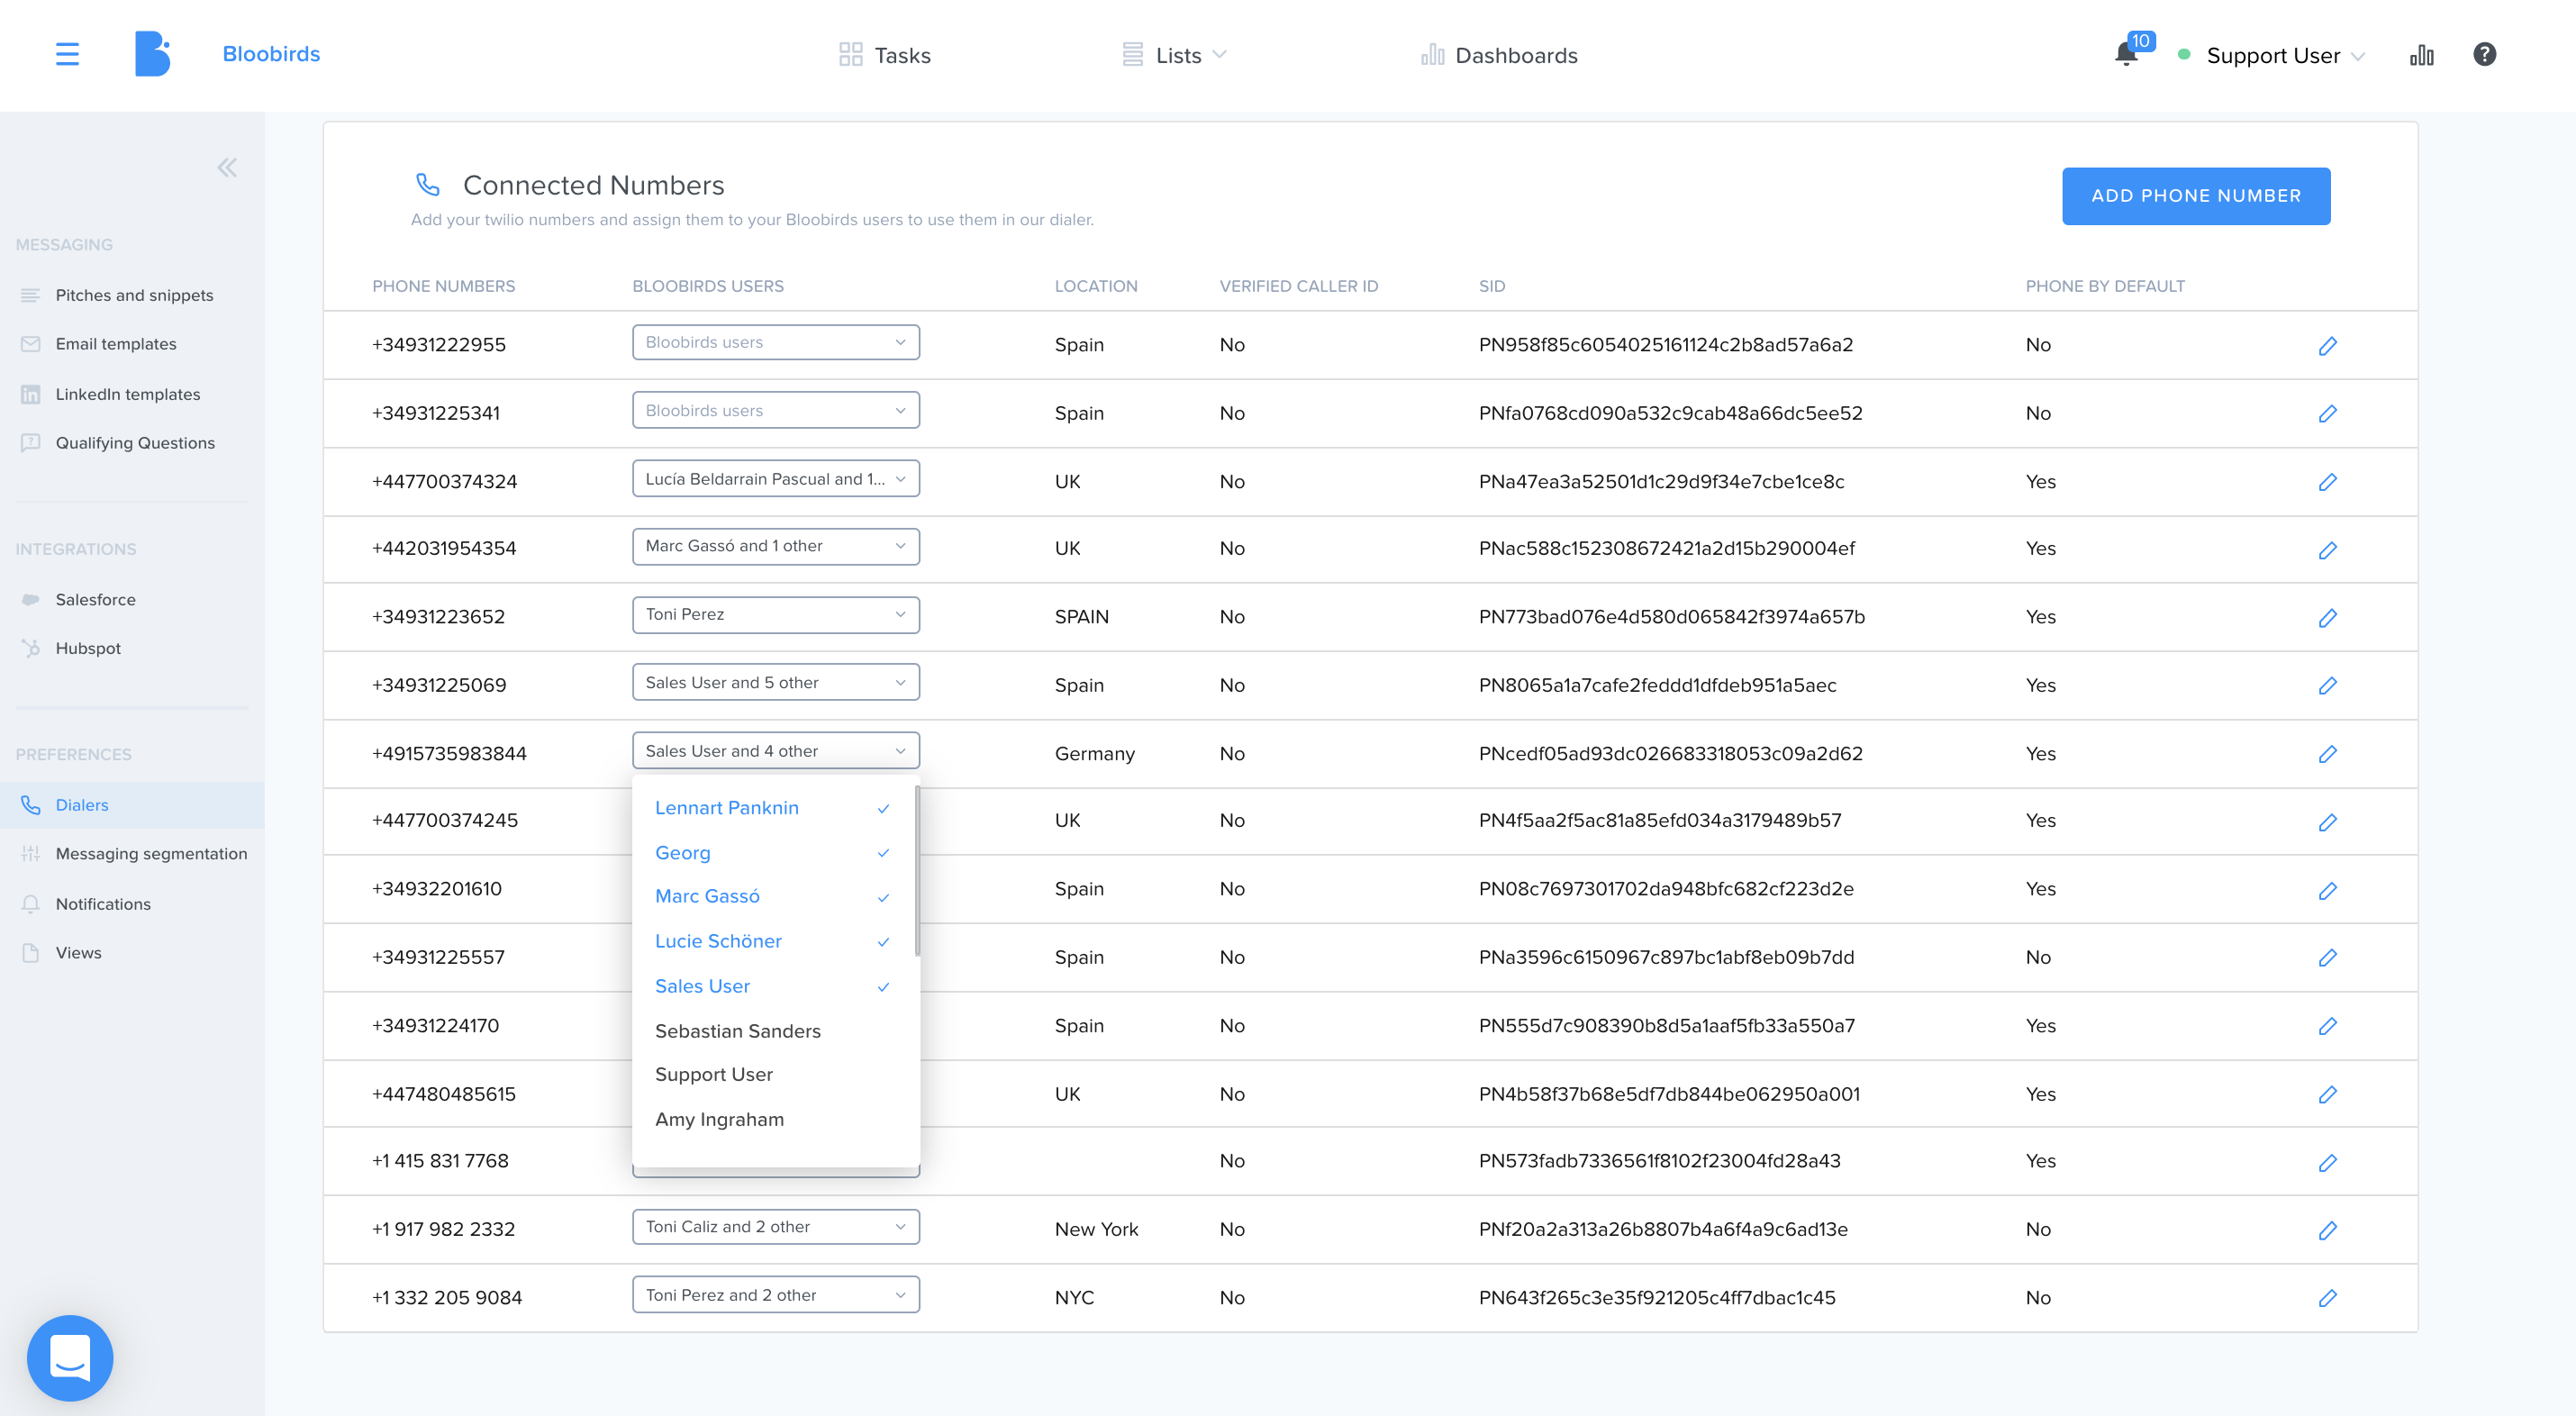Collapse Sales User and 4 other dropdown
The image size is (2576, 1416).
(775, 751)
